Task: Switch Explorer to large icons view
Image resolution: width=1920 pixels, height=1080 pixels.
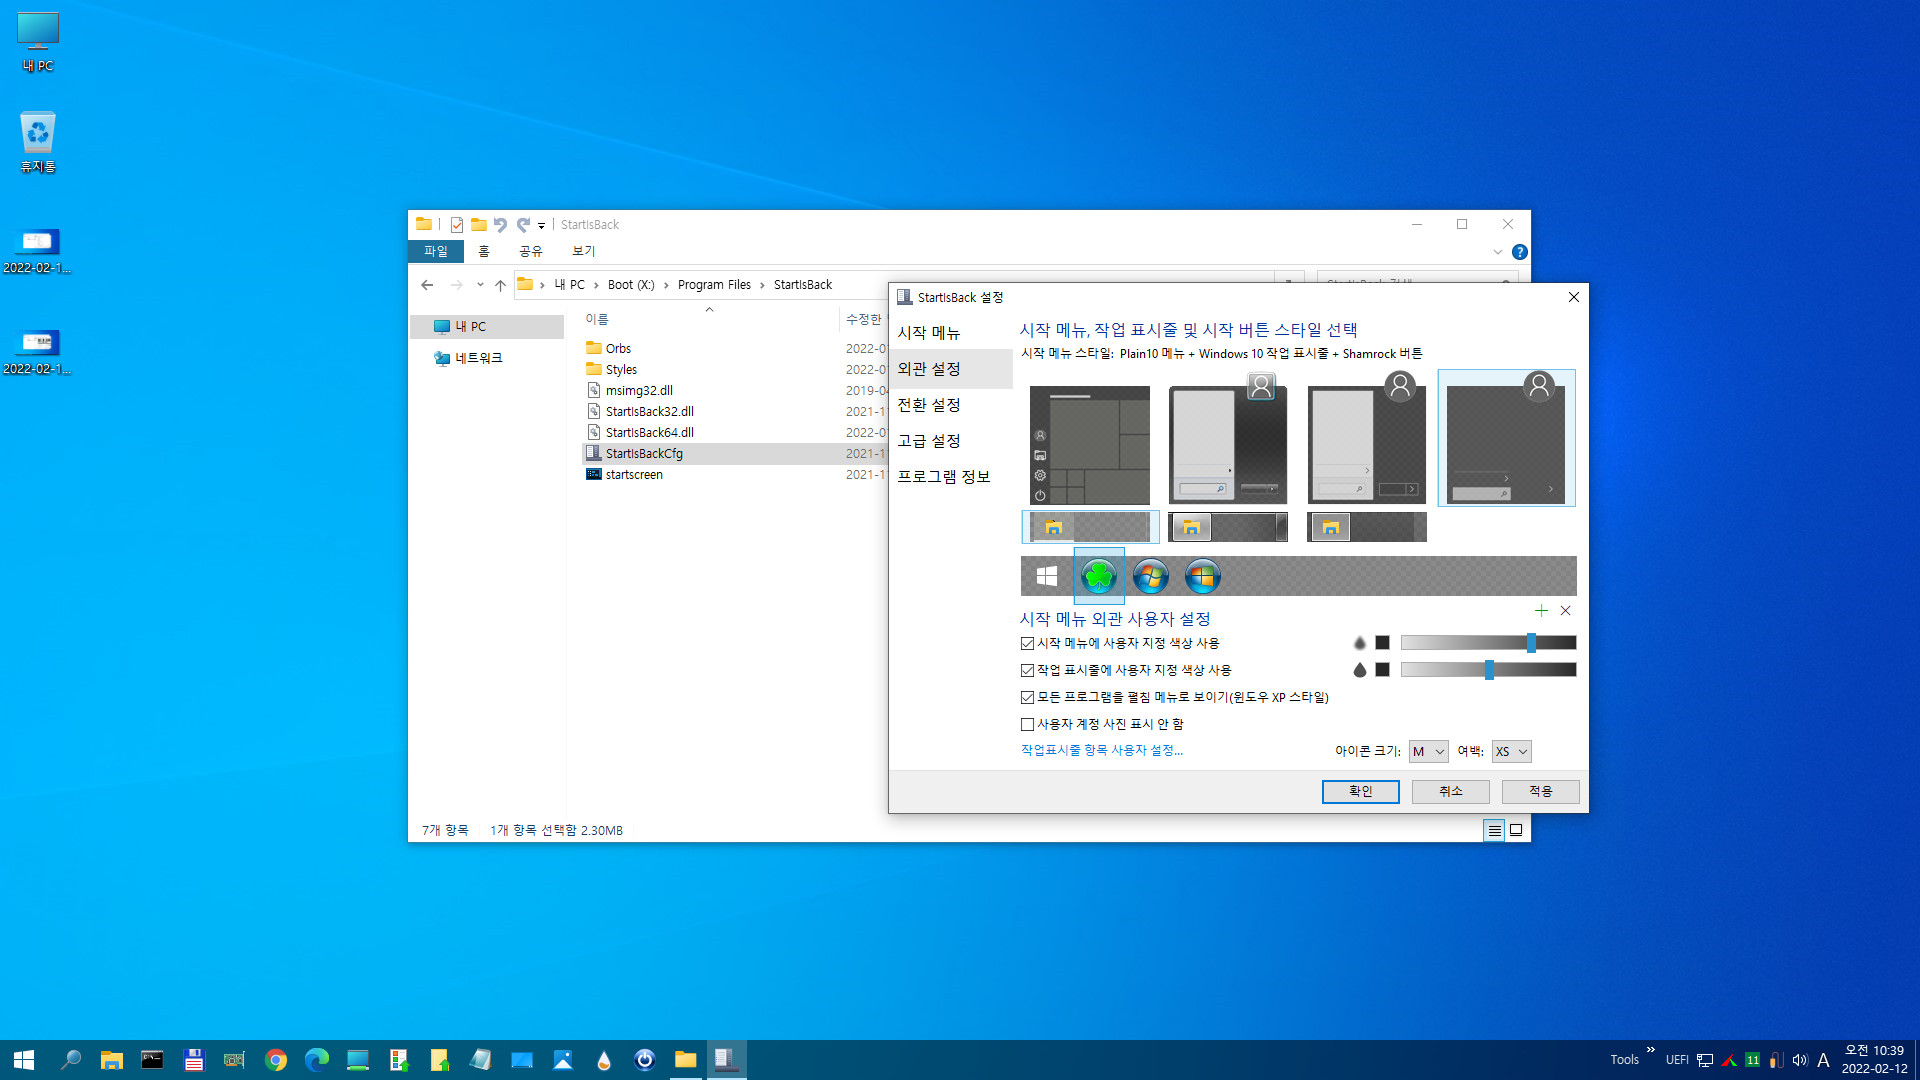Action: [x=1516, y=830]
